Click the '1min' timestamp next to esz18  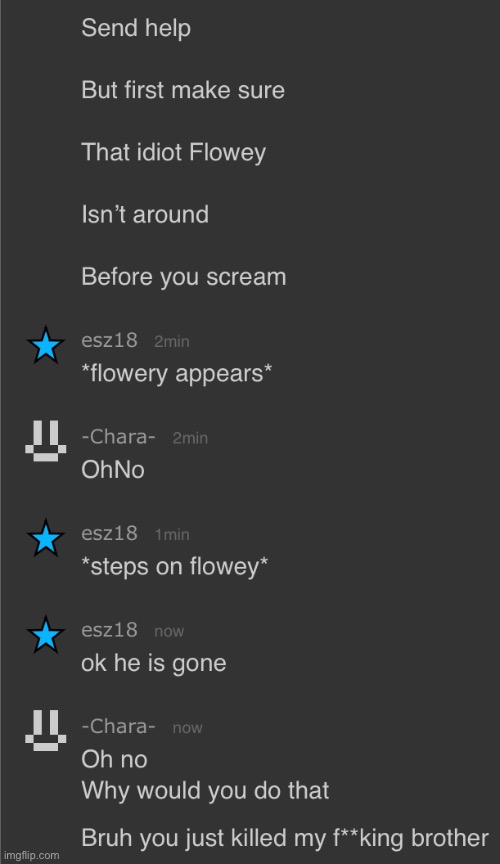click(x=172, y=534)
